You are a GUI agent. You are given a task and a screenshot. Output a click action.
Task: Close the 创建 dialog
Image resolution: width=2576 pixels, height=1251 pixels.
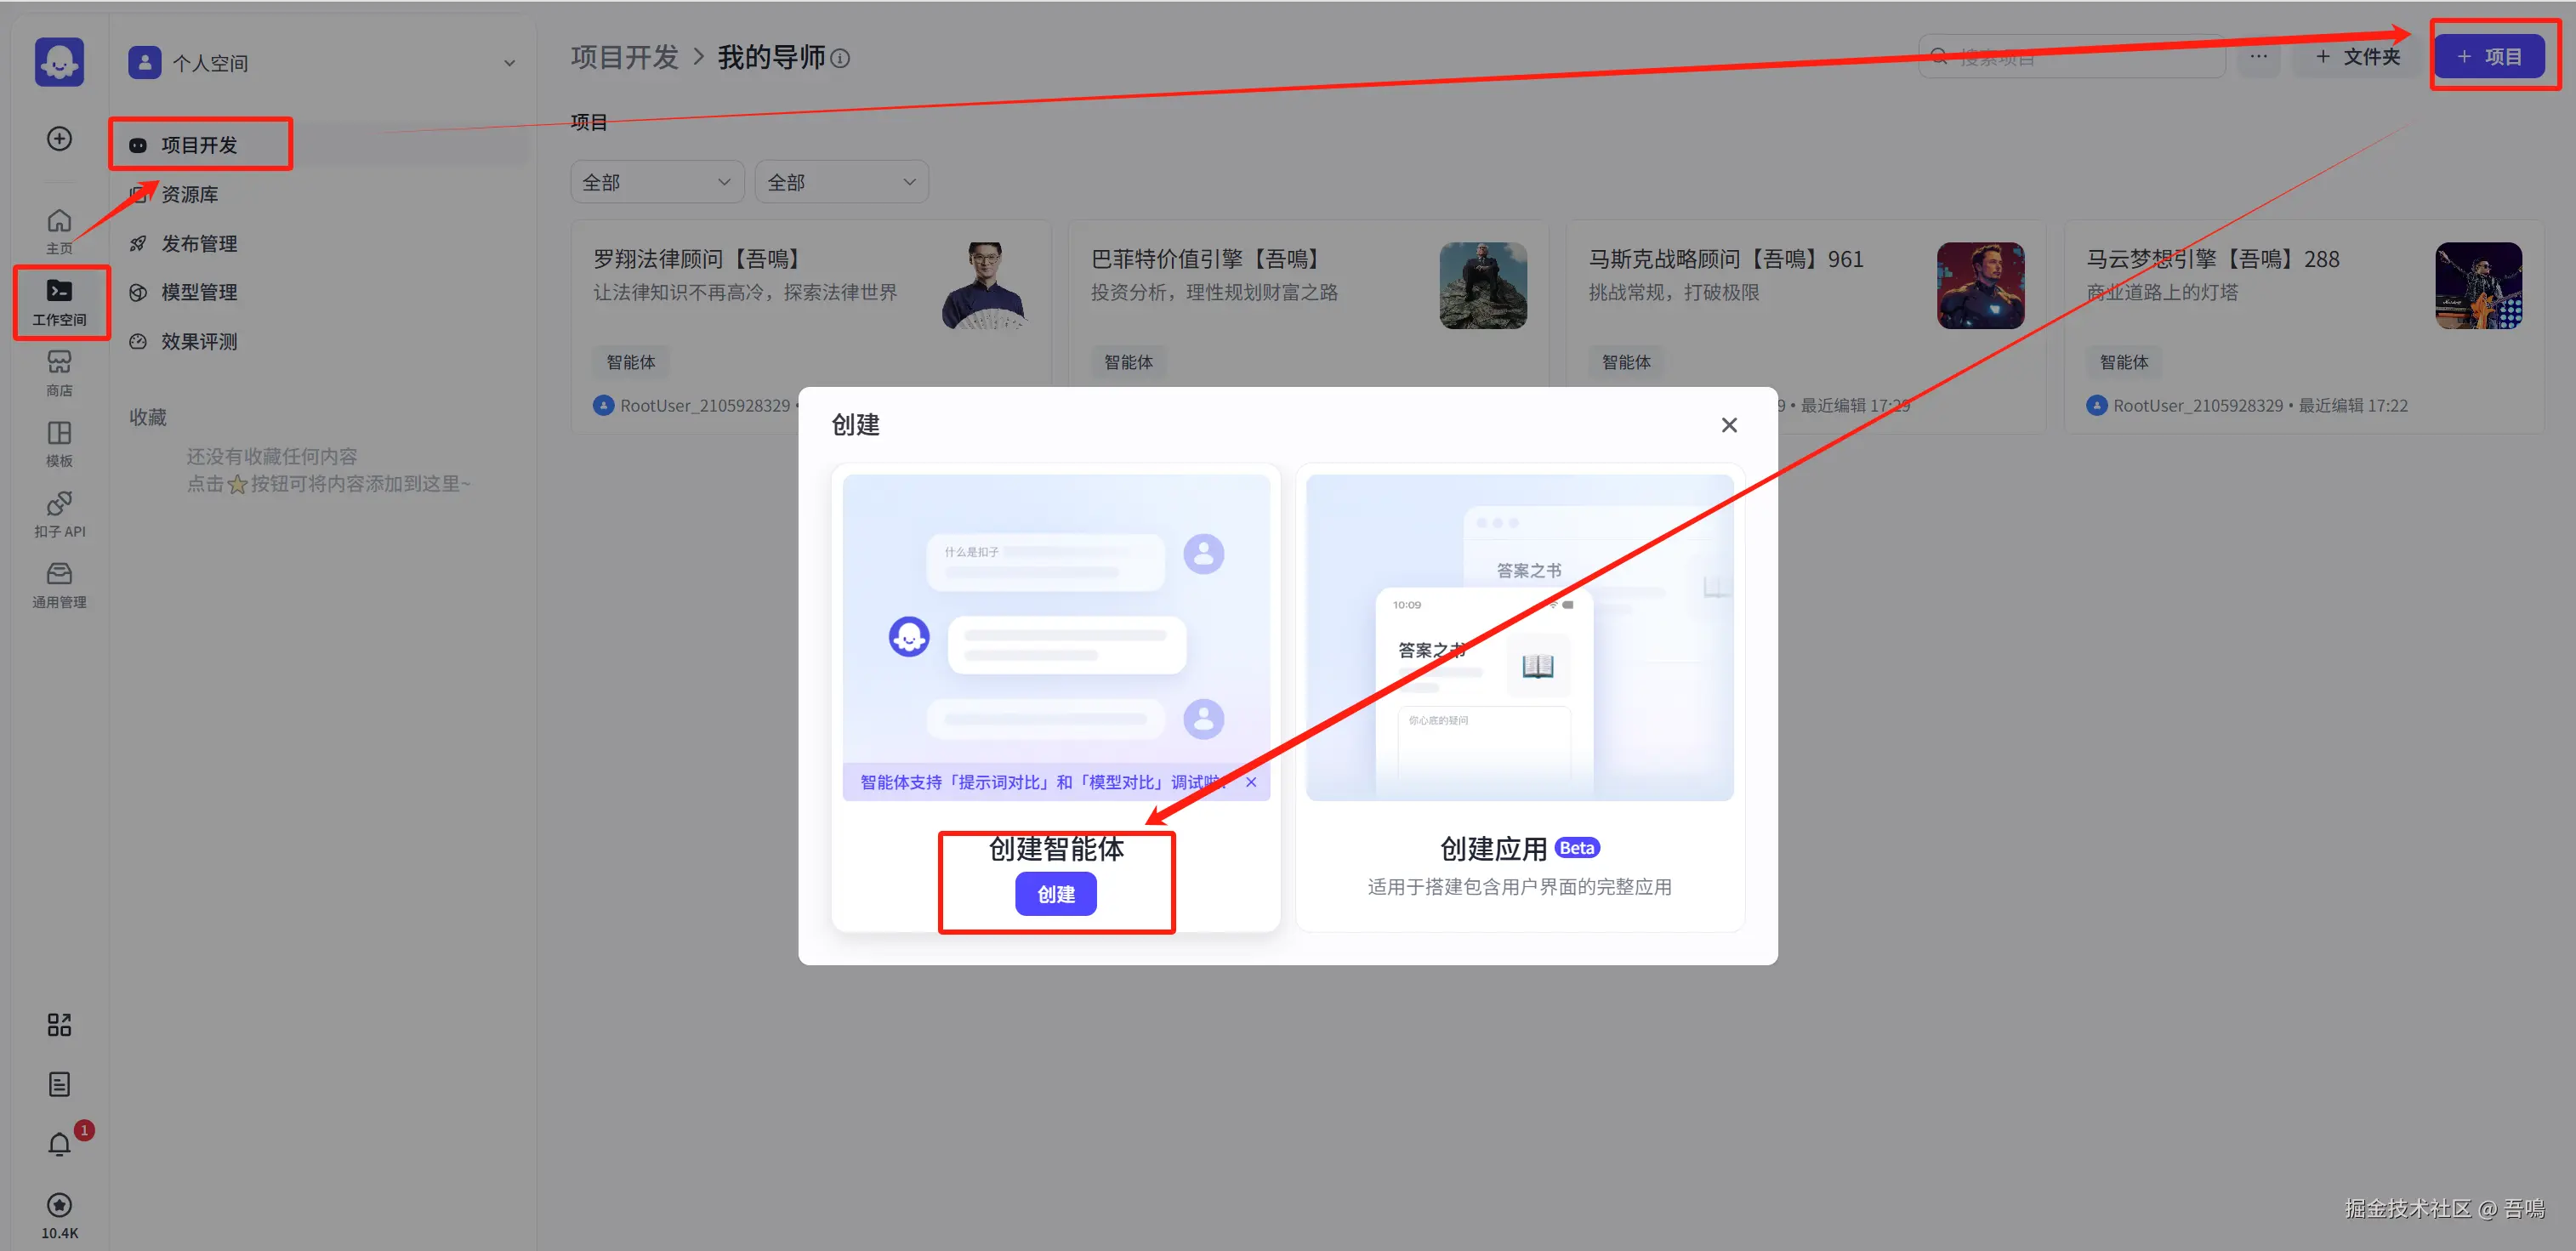[x=1728, y=425]
